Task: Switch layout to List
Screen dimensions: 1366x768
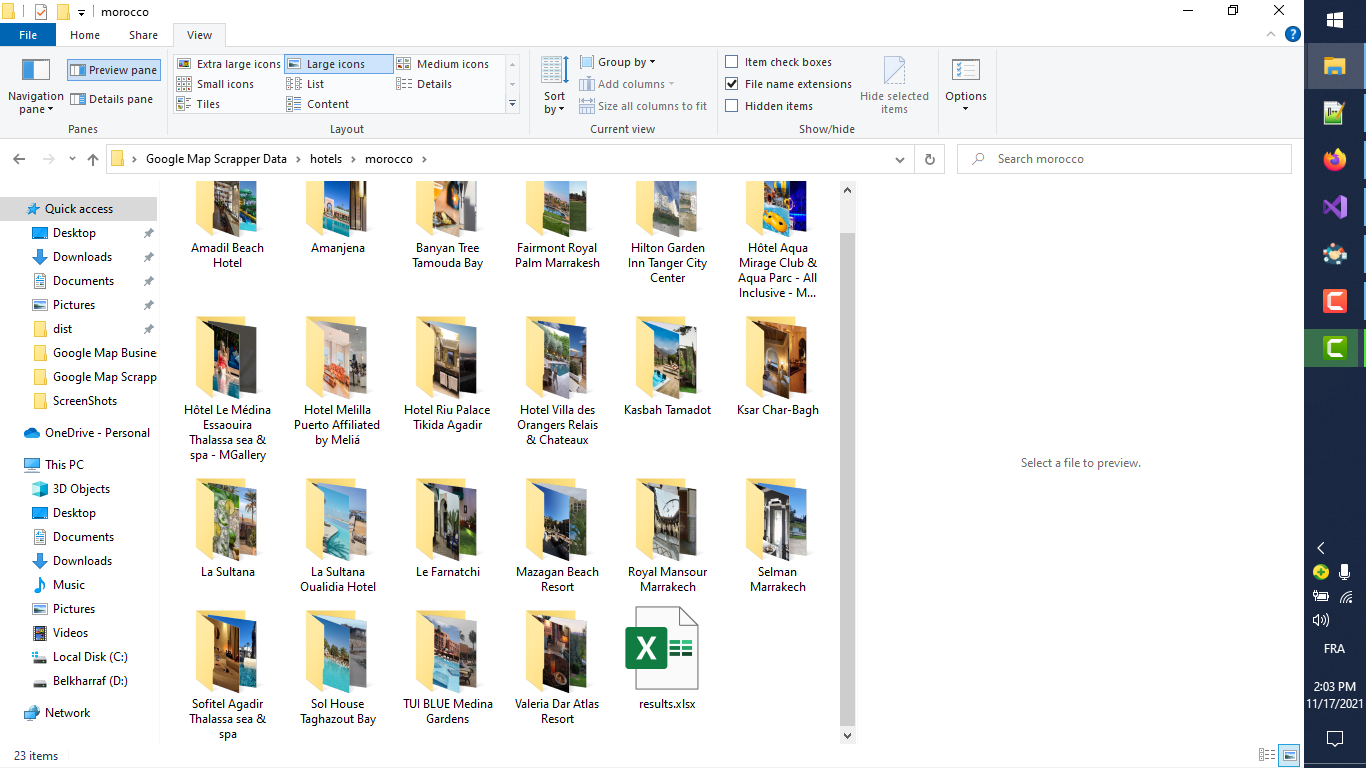Action: click(x=305, y=84)
